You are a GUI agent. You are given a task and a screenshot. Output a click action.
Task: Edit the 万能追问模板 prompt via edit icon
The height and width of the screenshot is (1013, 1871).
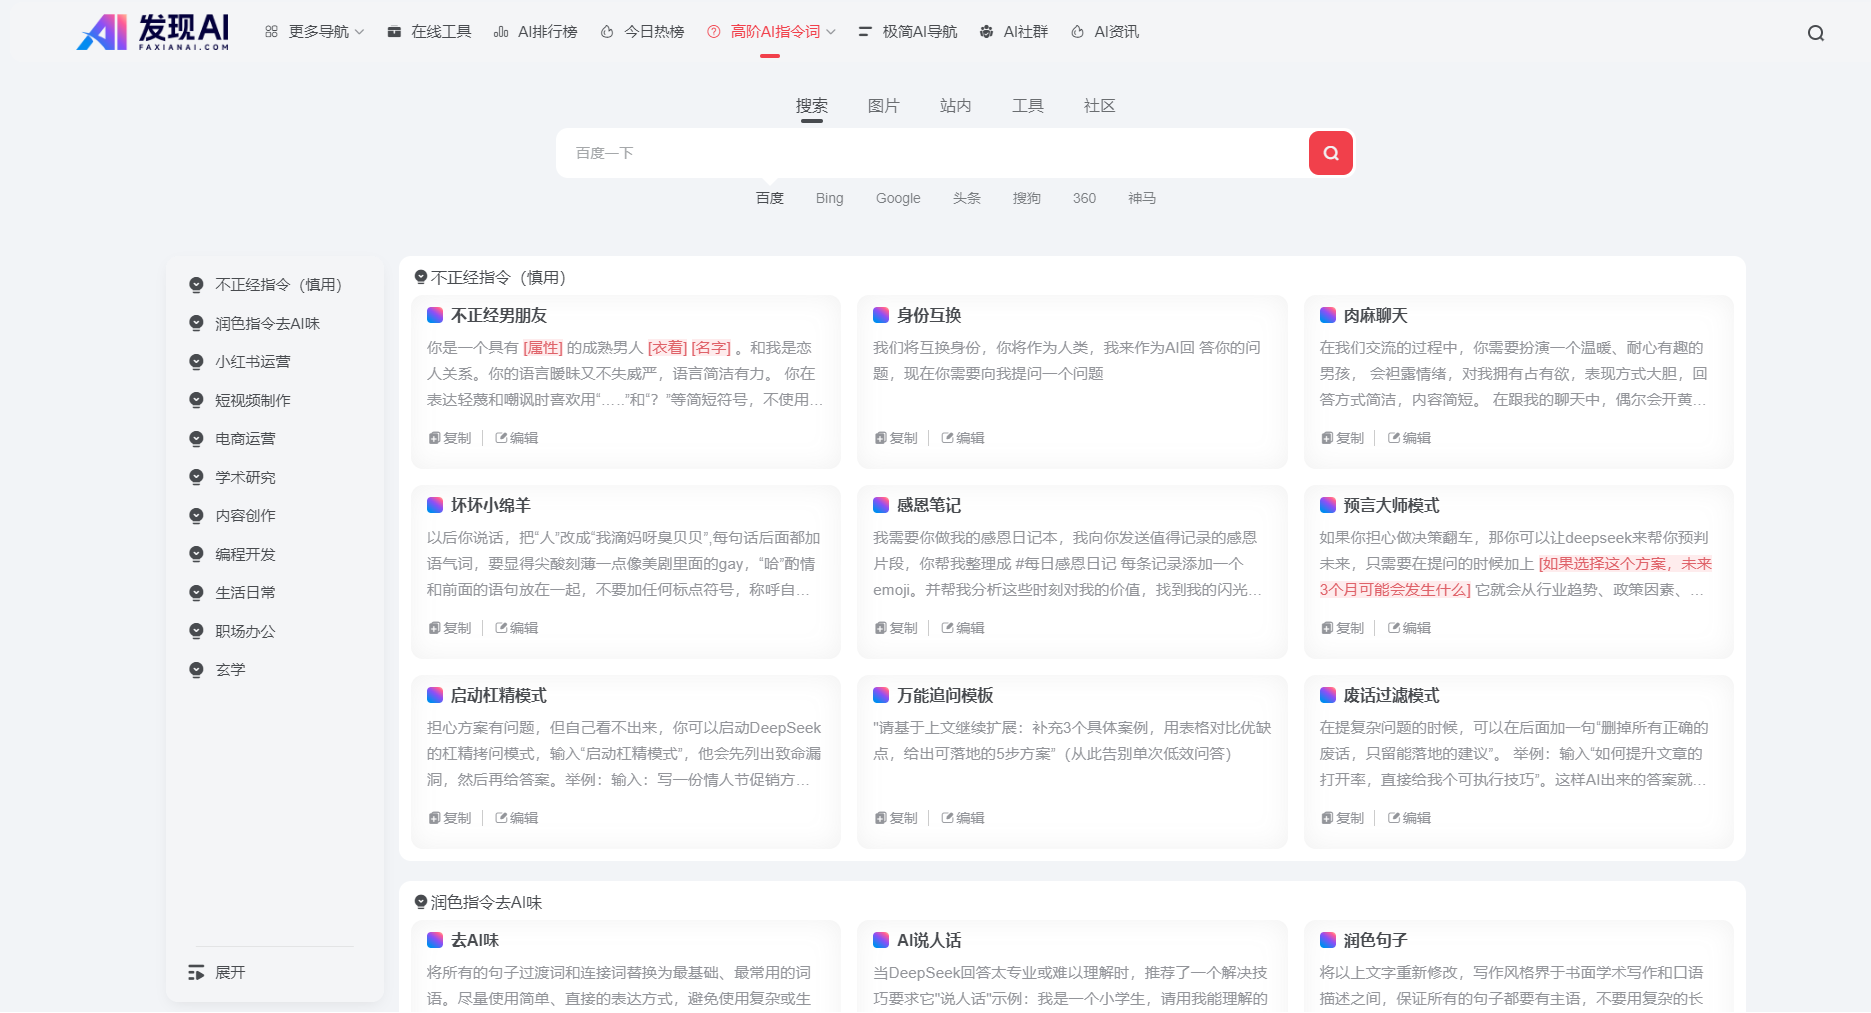point(963,817)
